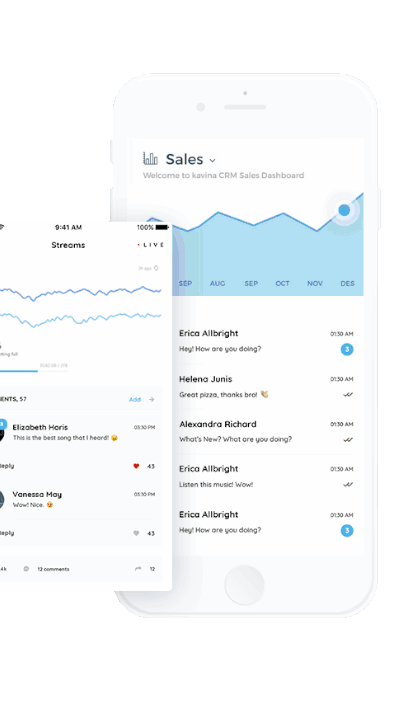Click the refresh icon near 2h ago
The width and height of the screenshot is (395, 725).
point(156,268)
